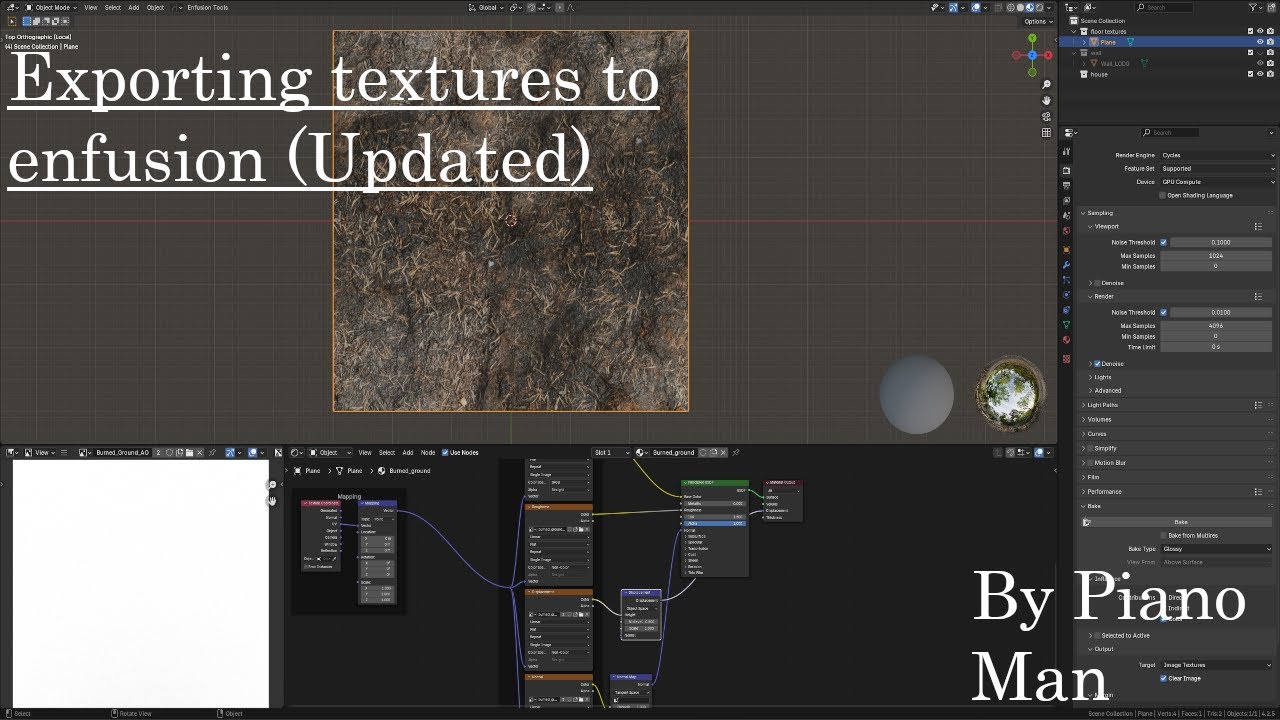Open the Object menu in 3D viewport header

coord(155,7)
